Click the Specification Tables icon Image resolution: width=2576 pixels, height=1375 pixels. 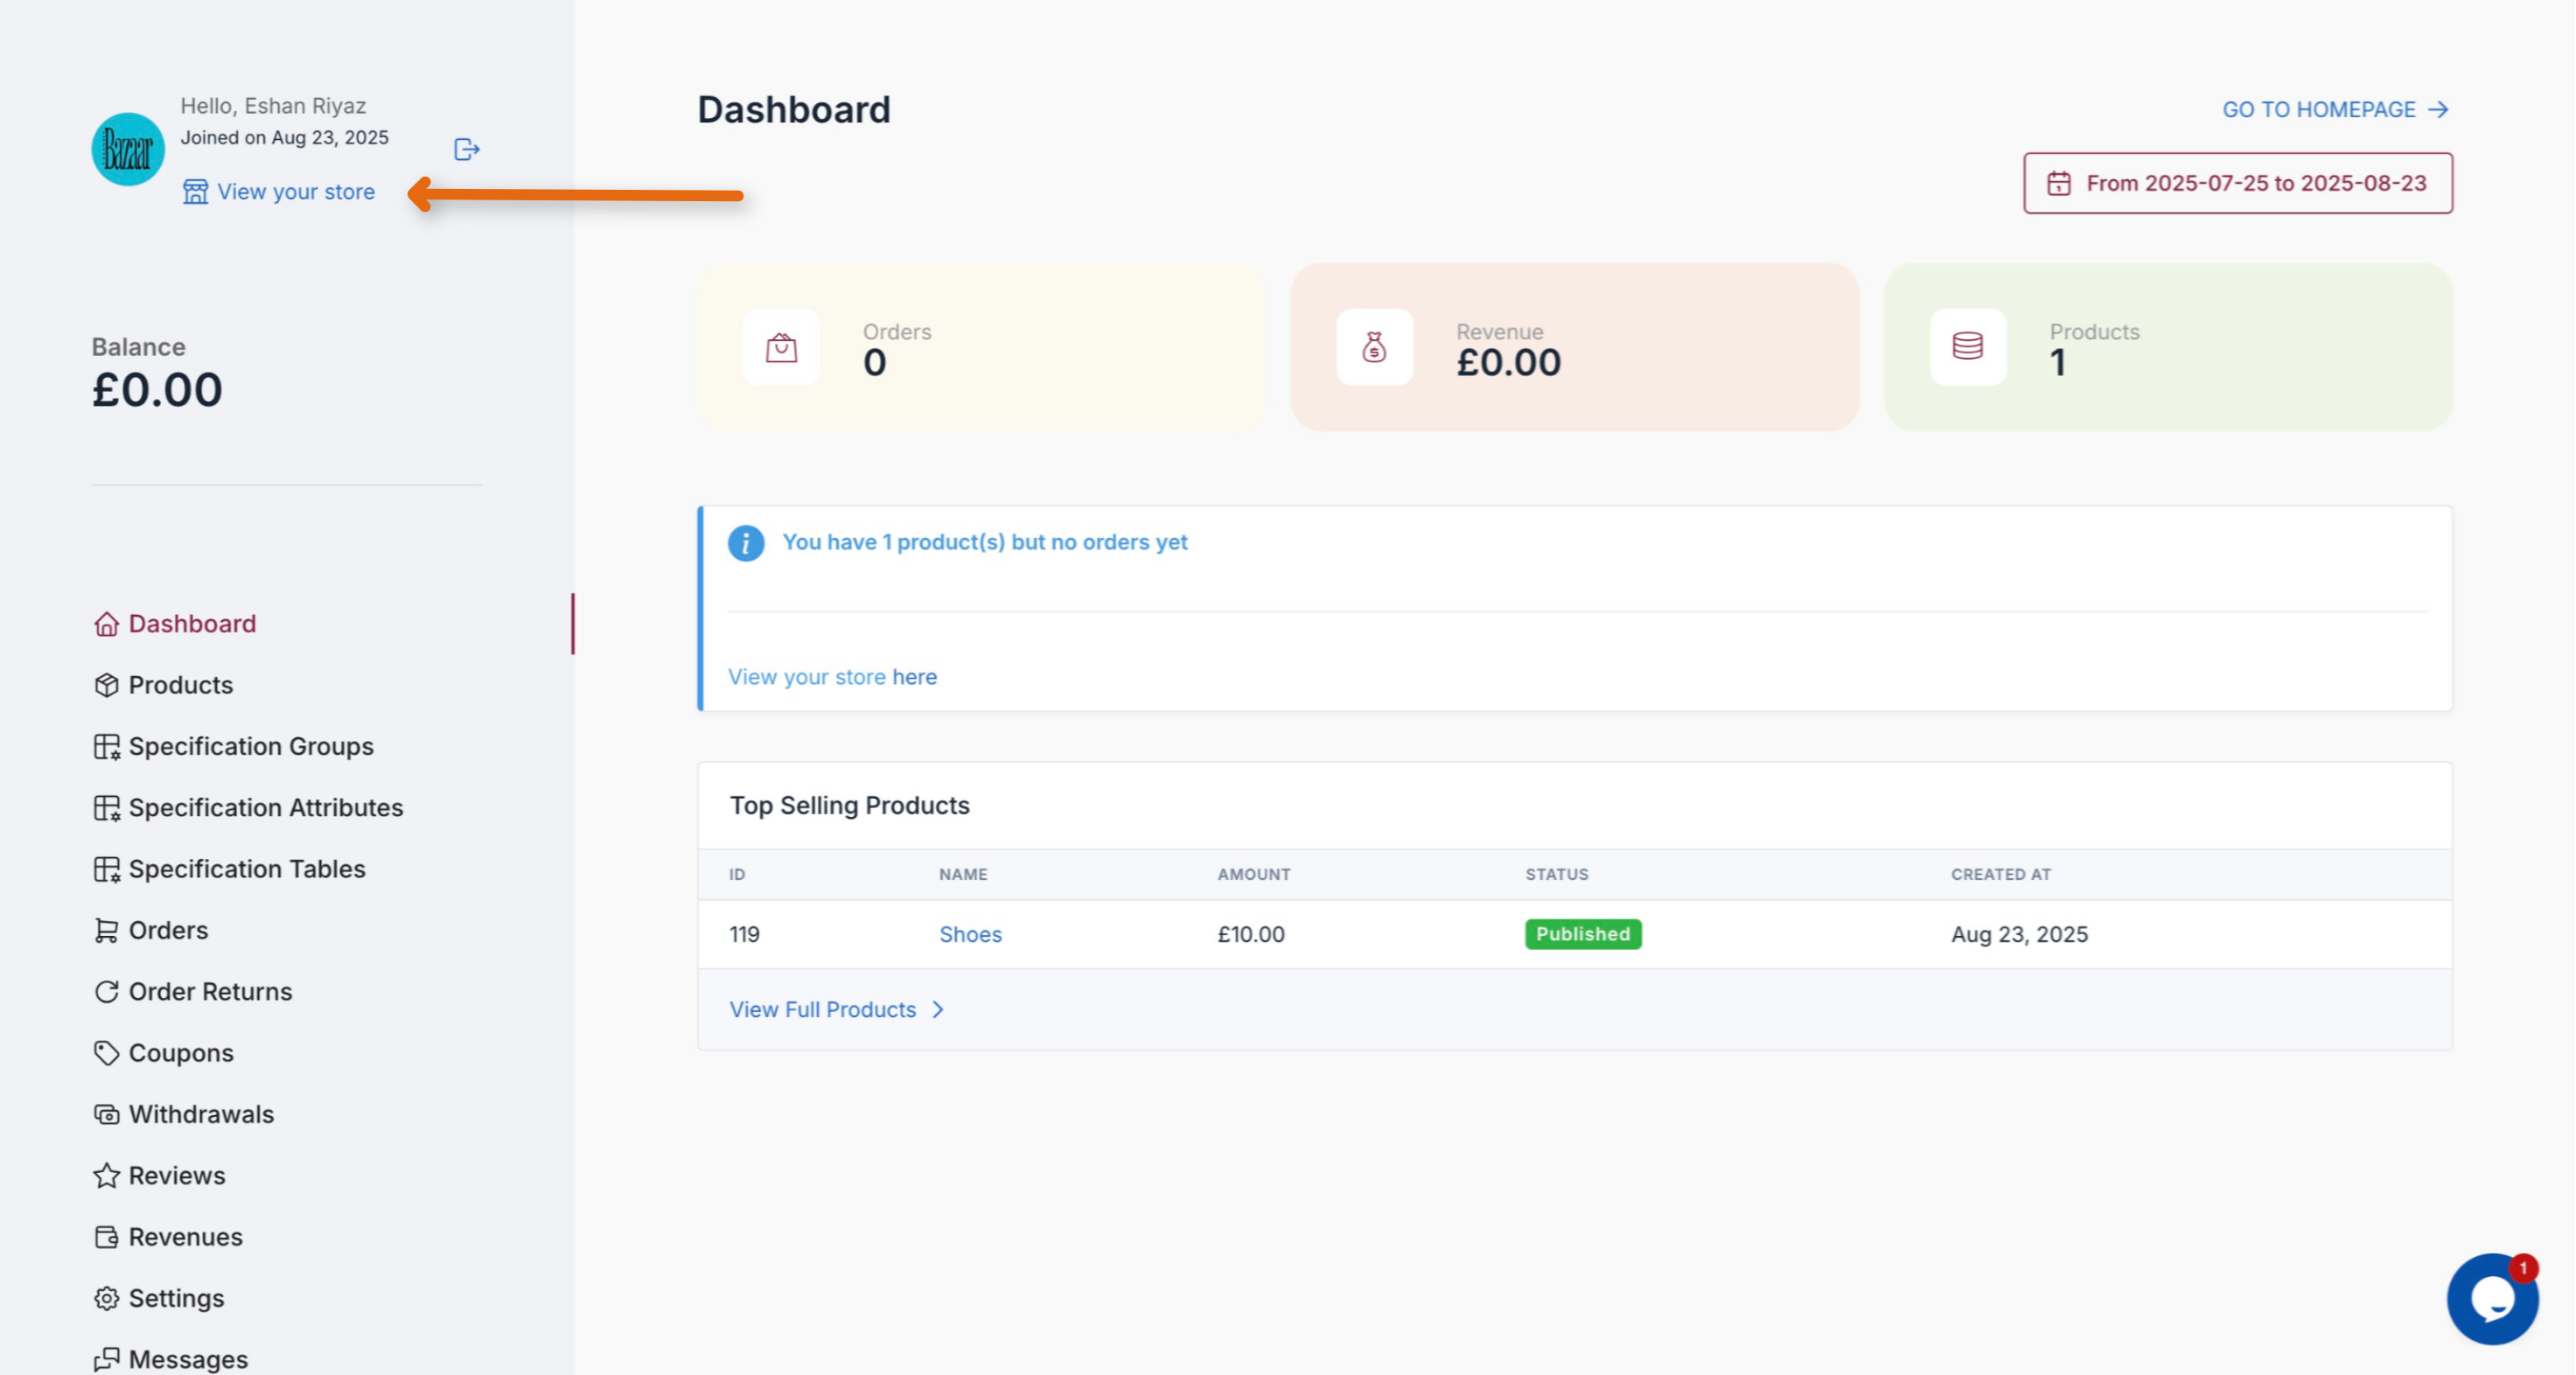click(106, 869)
